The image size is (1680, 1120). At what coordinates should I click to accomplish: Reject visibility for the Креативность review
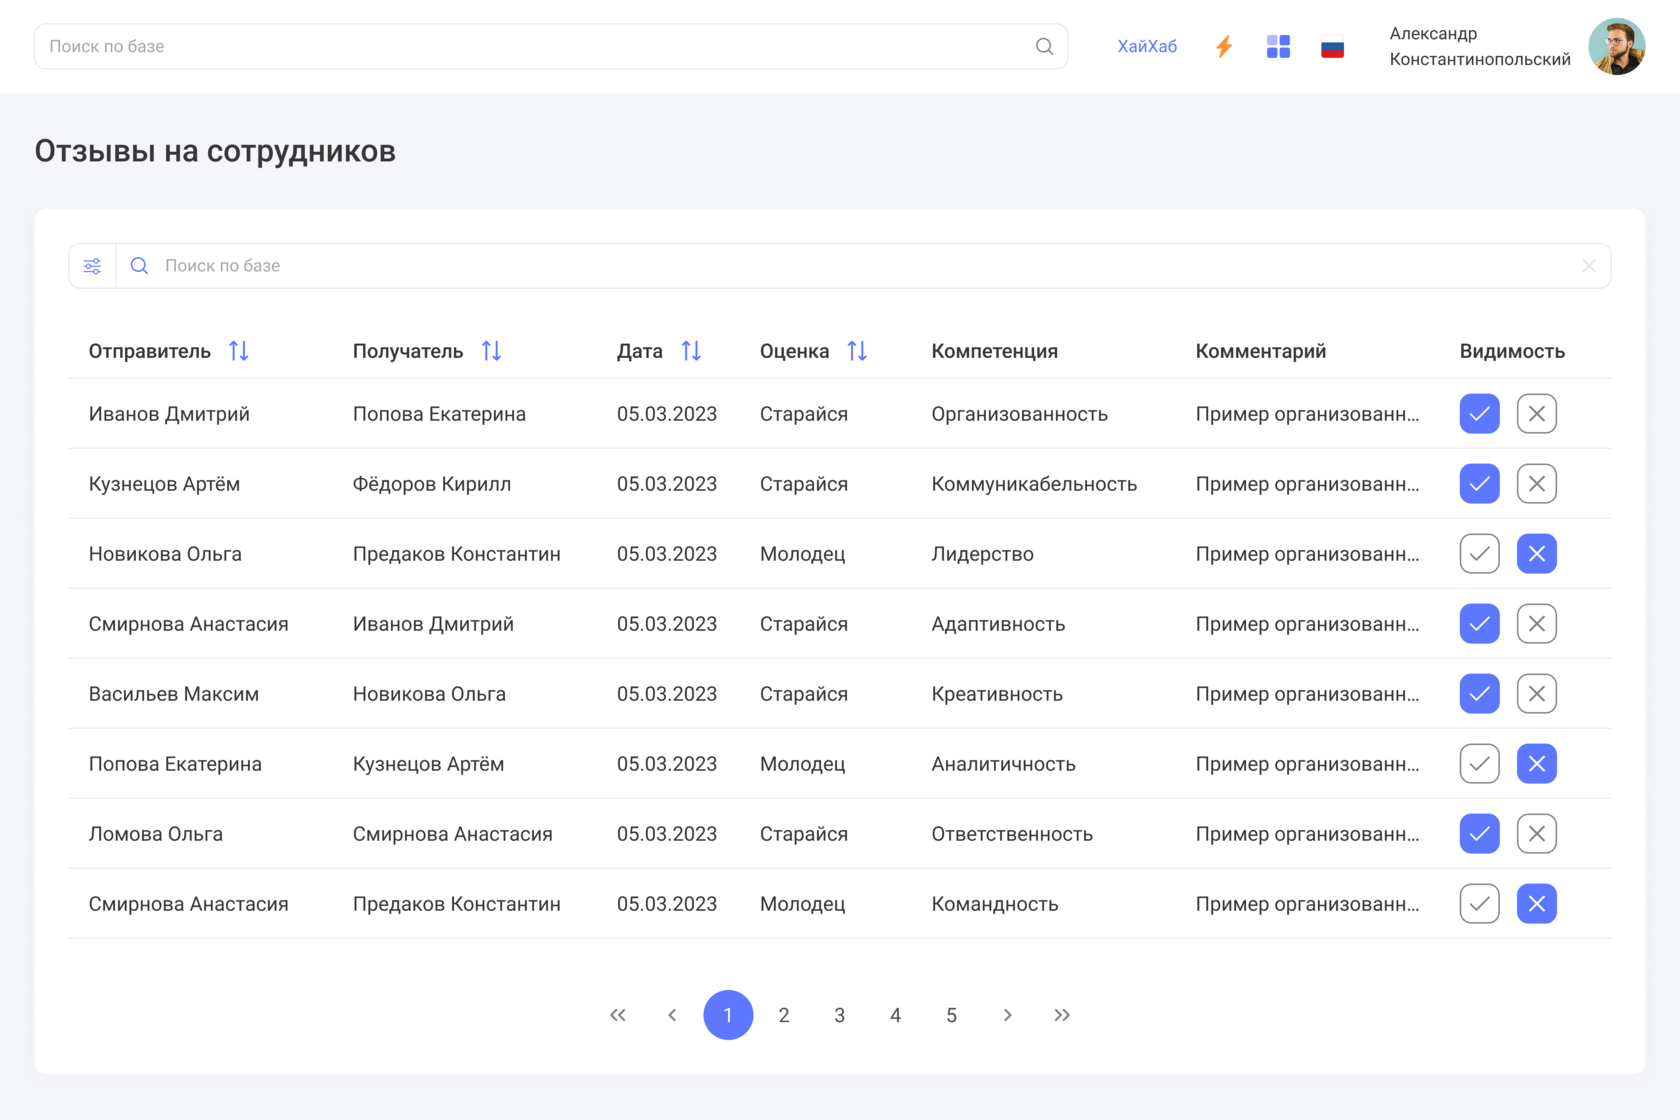pos(1537,694)
